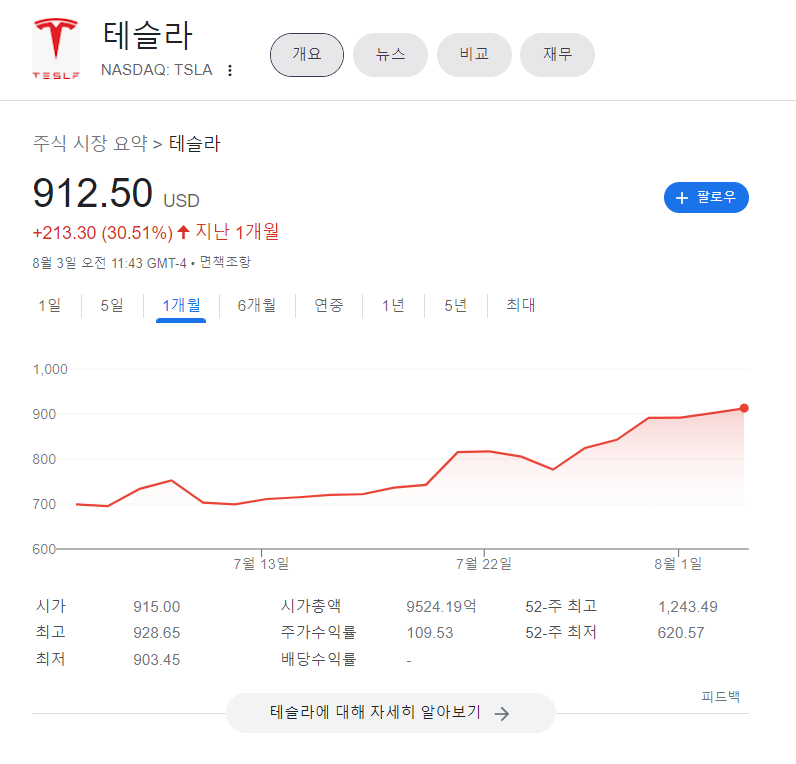The image size is (796, 764).
Task: Click the 1,000 y-axis label
Action: point(50,369)
